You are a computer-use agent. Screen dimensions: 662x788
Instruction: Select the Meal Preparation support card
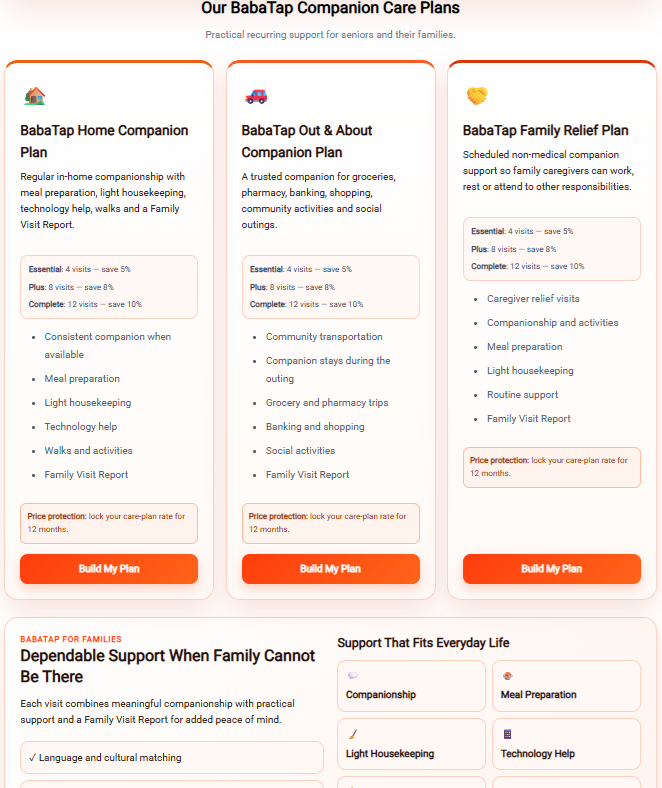[566, 686]
